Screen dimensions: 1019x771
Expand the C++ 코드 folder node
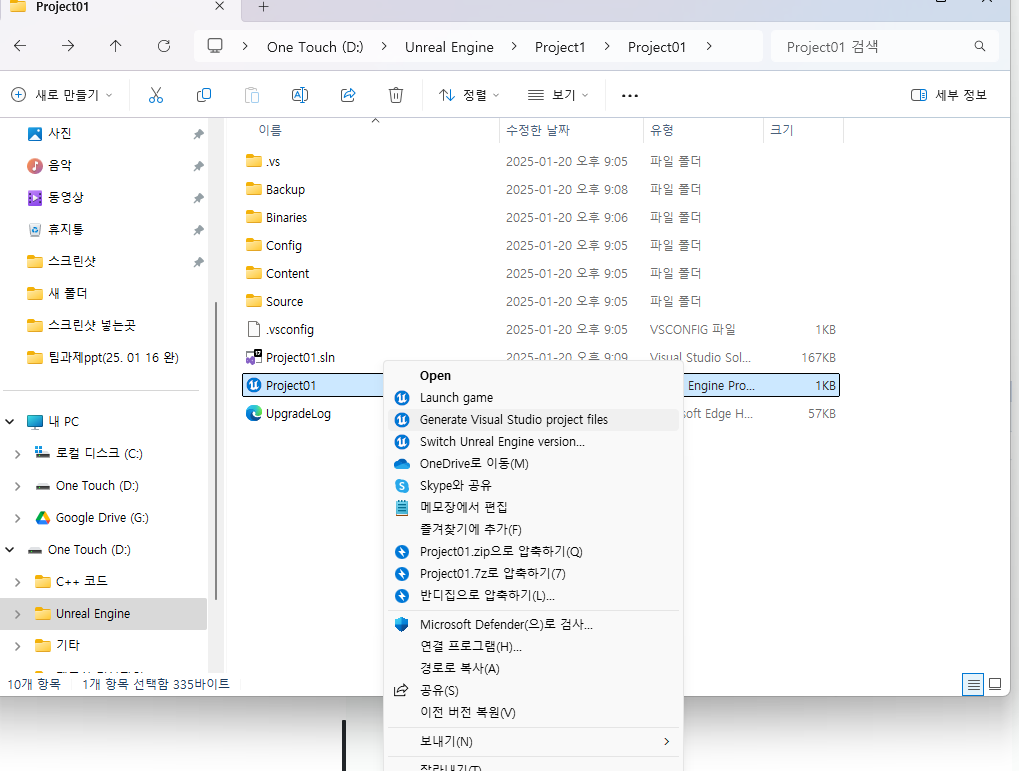pos(18,582)
